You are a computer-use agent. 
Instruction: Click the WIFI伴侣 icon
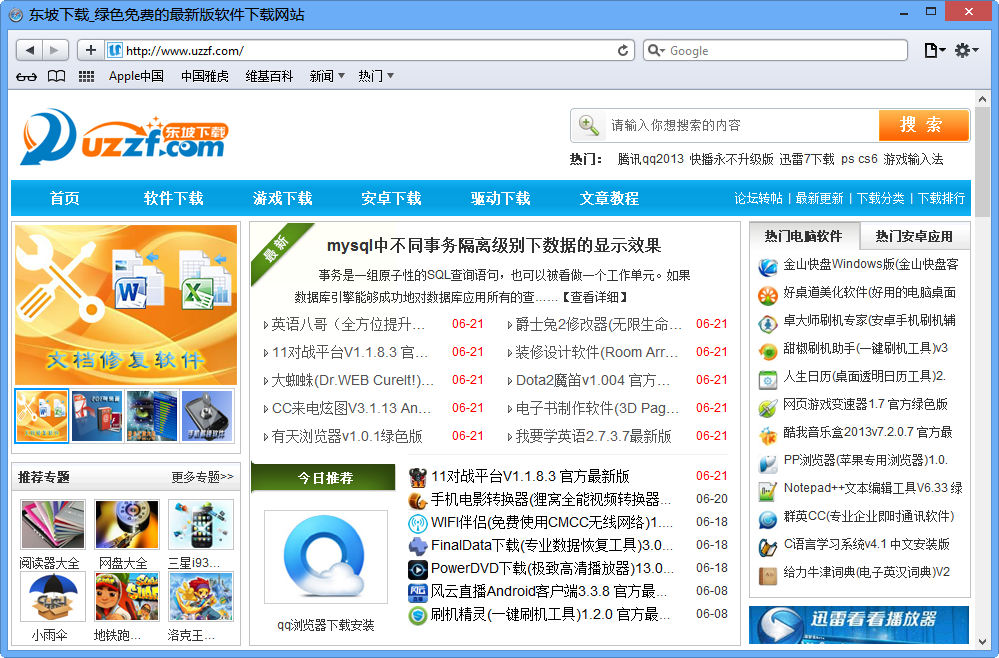(x=417, y=524)
